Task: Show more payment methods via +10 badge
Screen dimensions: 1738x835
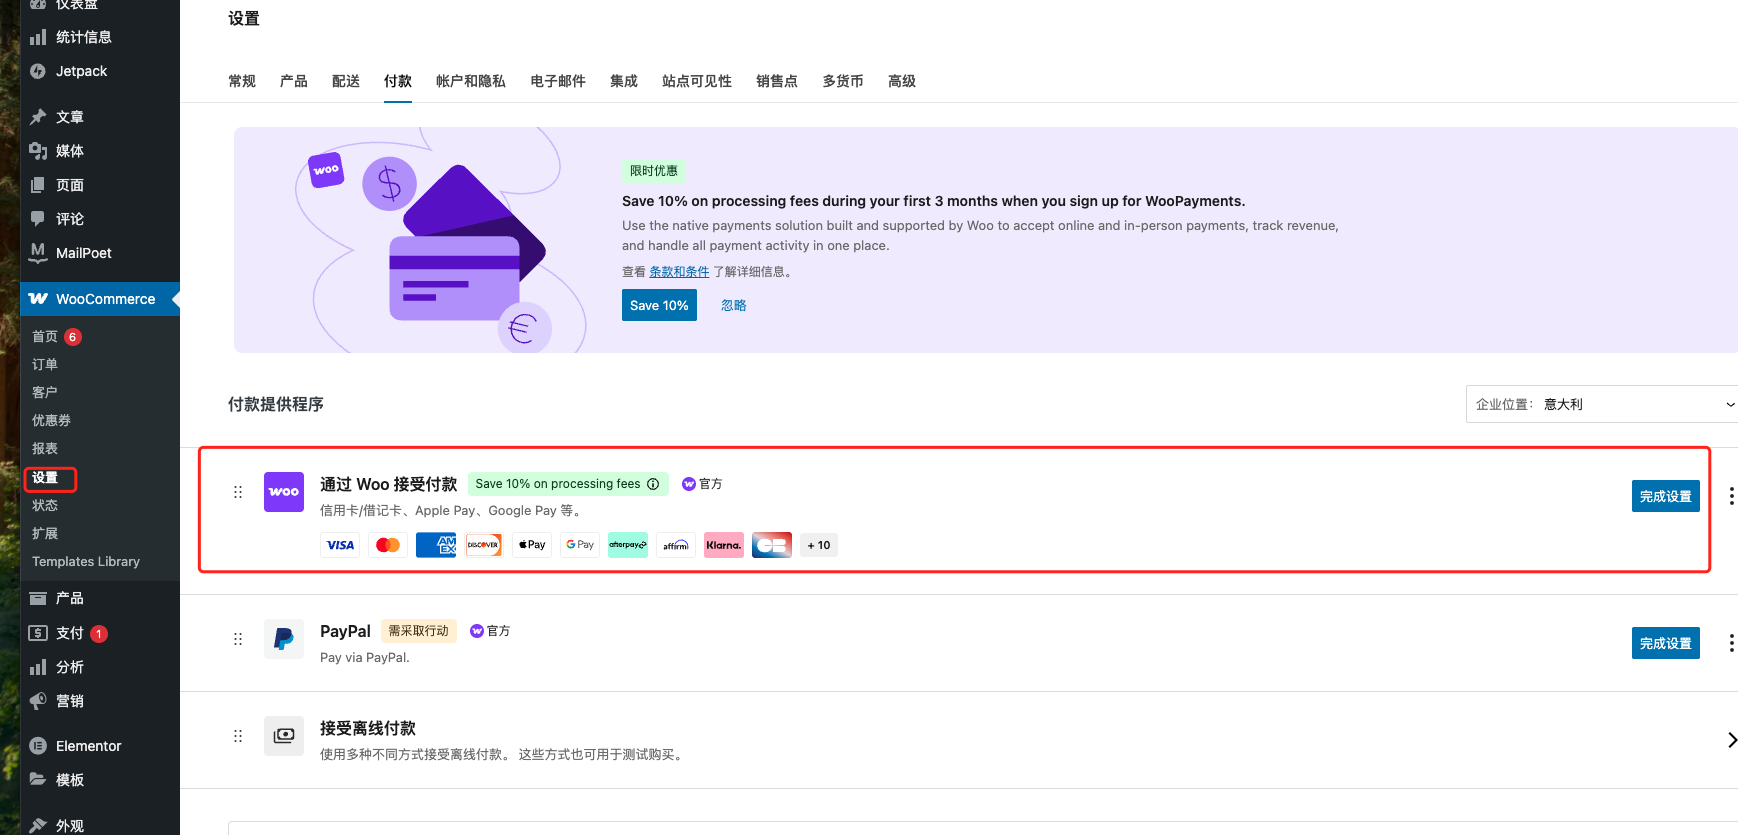Action: pos(818,545)
